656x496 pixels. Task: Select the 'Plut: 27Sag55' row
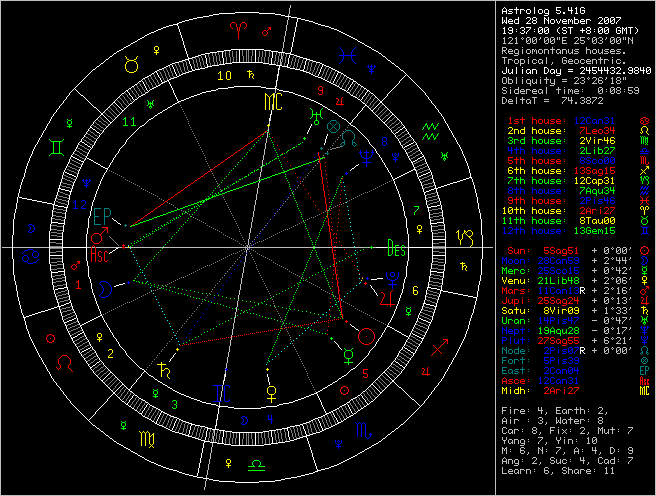pos(576,341)
